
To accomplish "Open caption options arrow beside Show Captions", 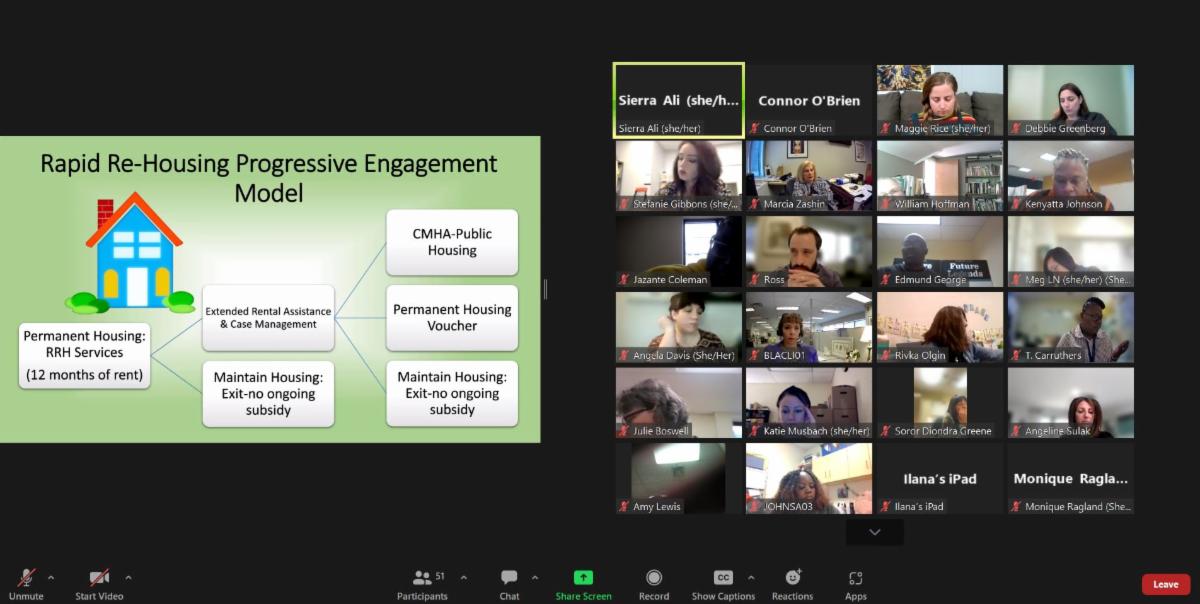I will coord(751,577).
